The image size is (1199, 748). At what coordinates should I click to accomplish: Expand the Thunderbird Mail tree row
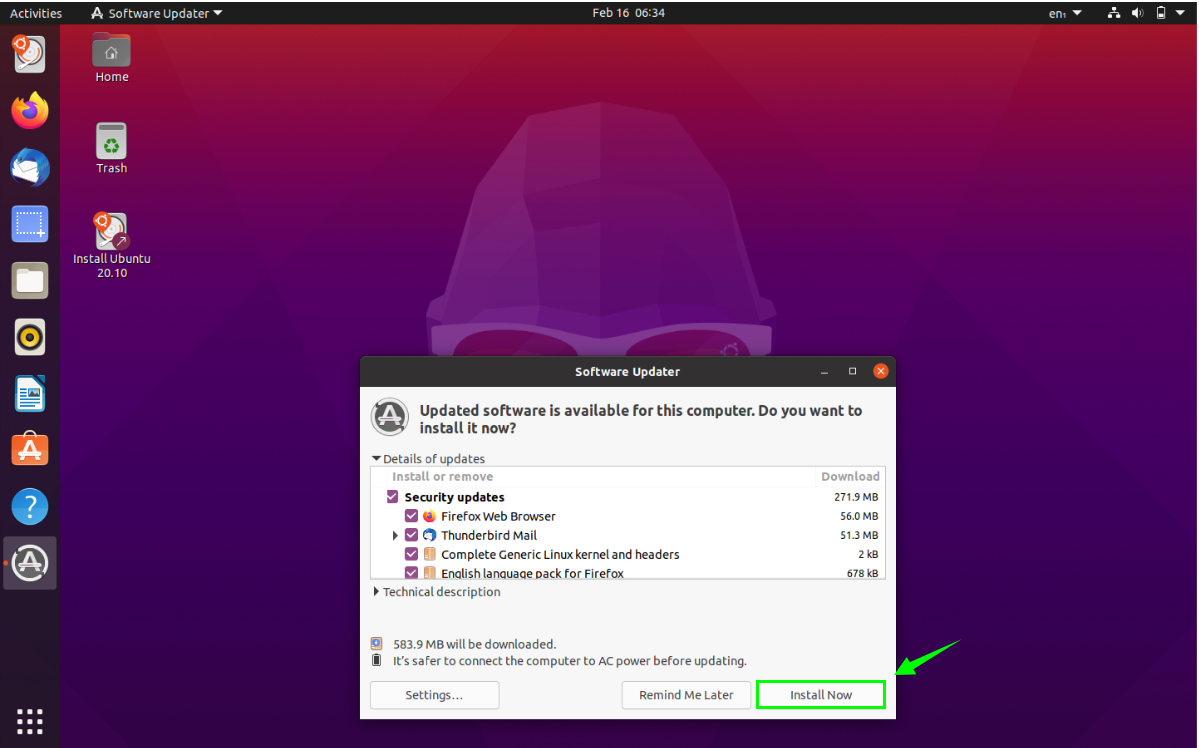[x=395, y=535]
